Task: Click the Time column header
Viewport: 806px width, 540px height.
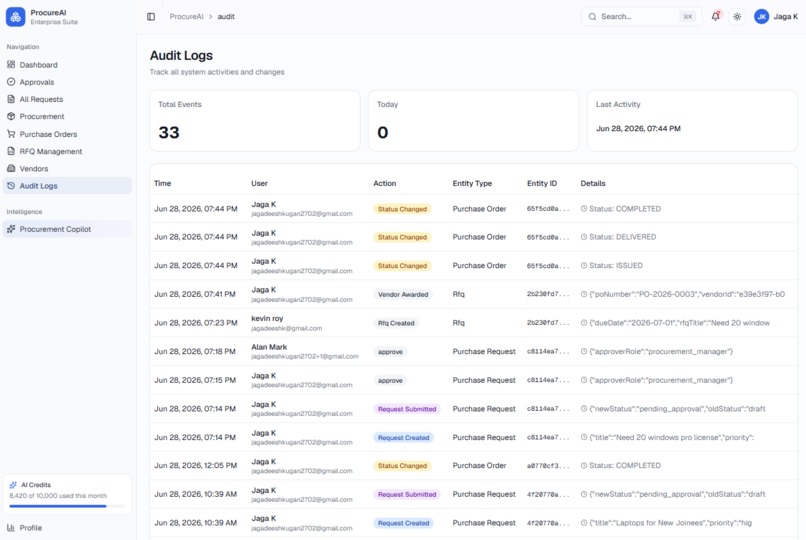Action: coord(162,183)
